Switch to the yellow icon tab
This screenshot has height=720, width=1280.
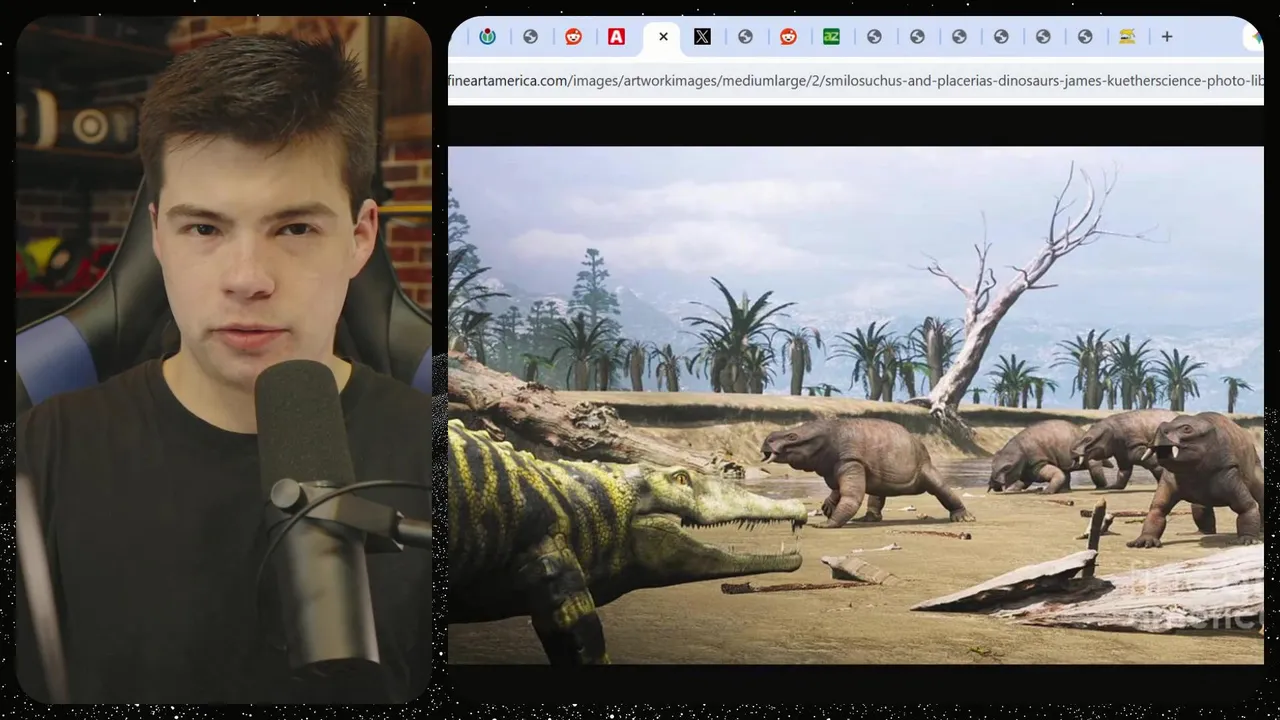(x=1127, y=37)
